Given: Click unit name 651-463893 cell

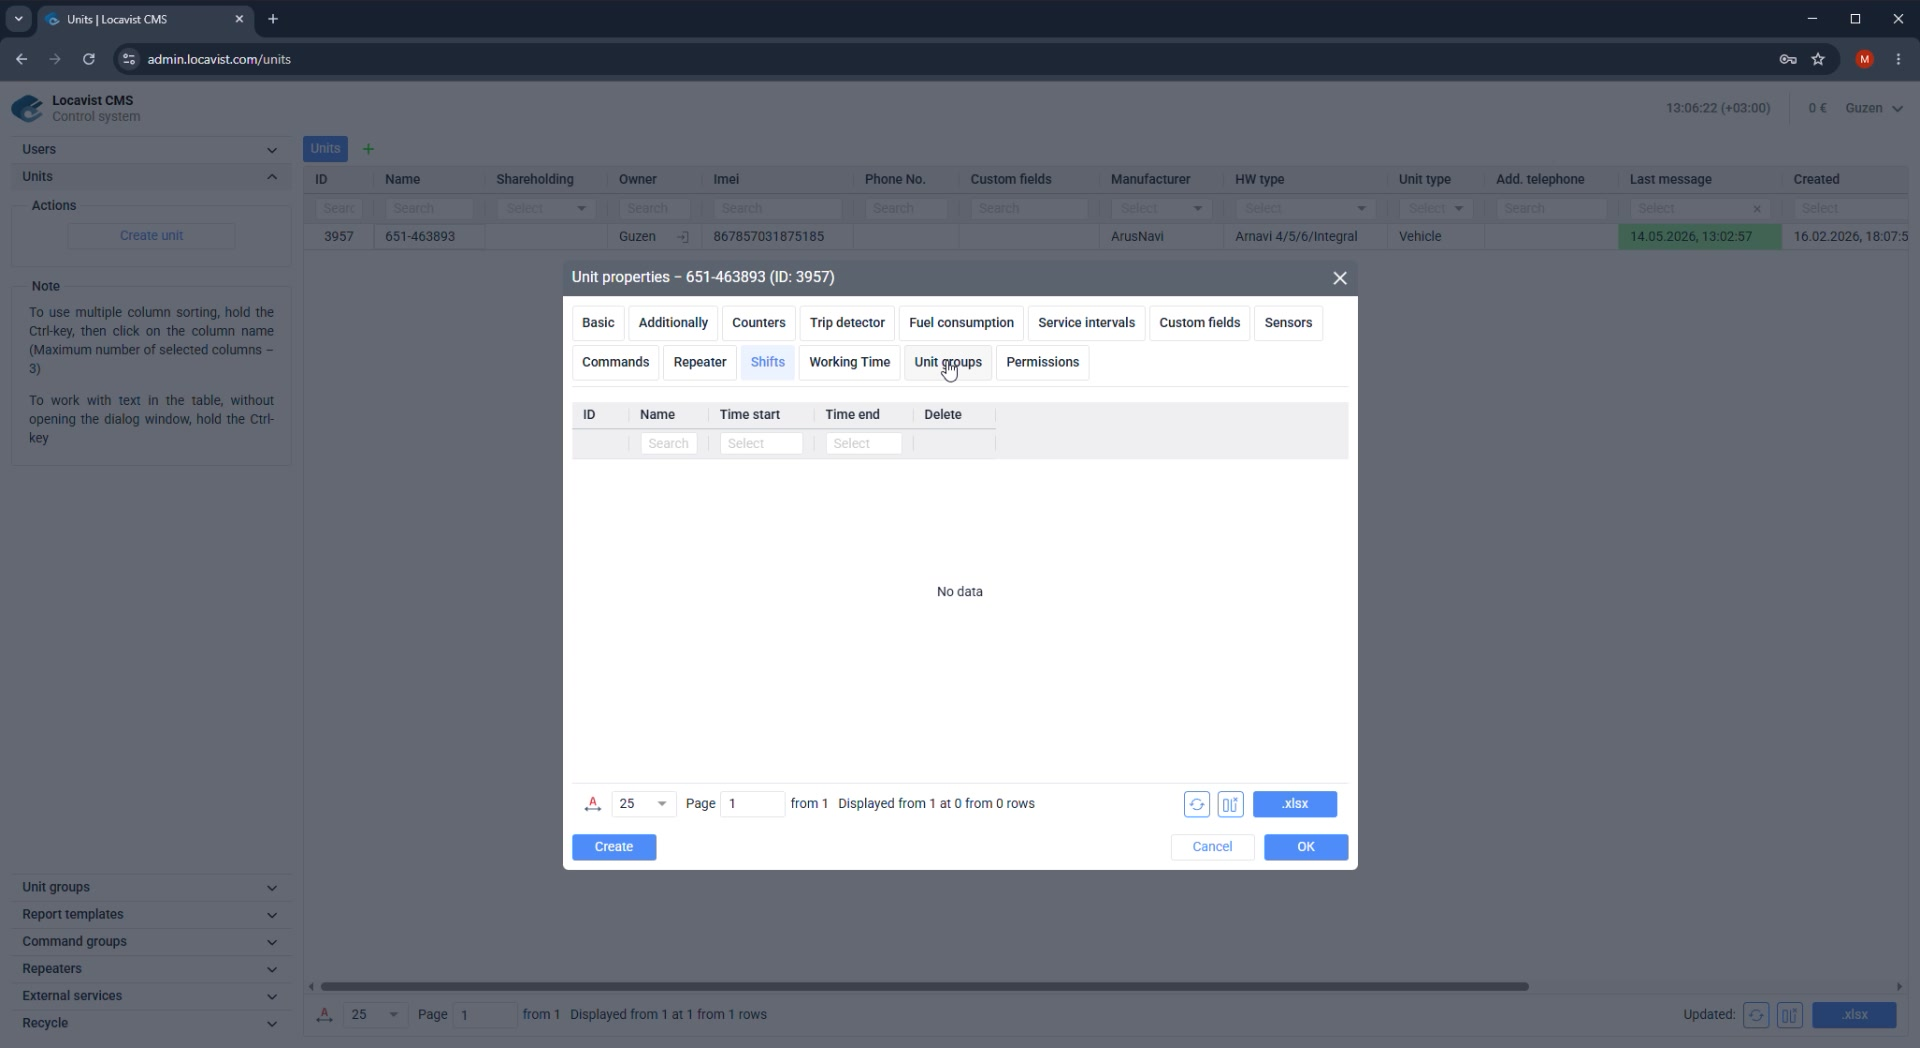Looking at the screenshot, I should click(x=429, y=237).
